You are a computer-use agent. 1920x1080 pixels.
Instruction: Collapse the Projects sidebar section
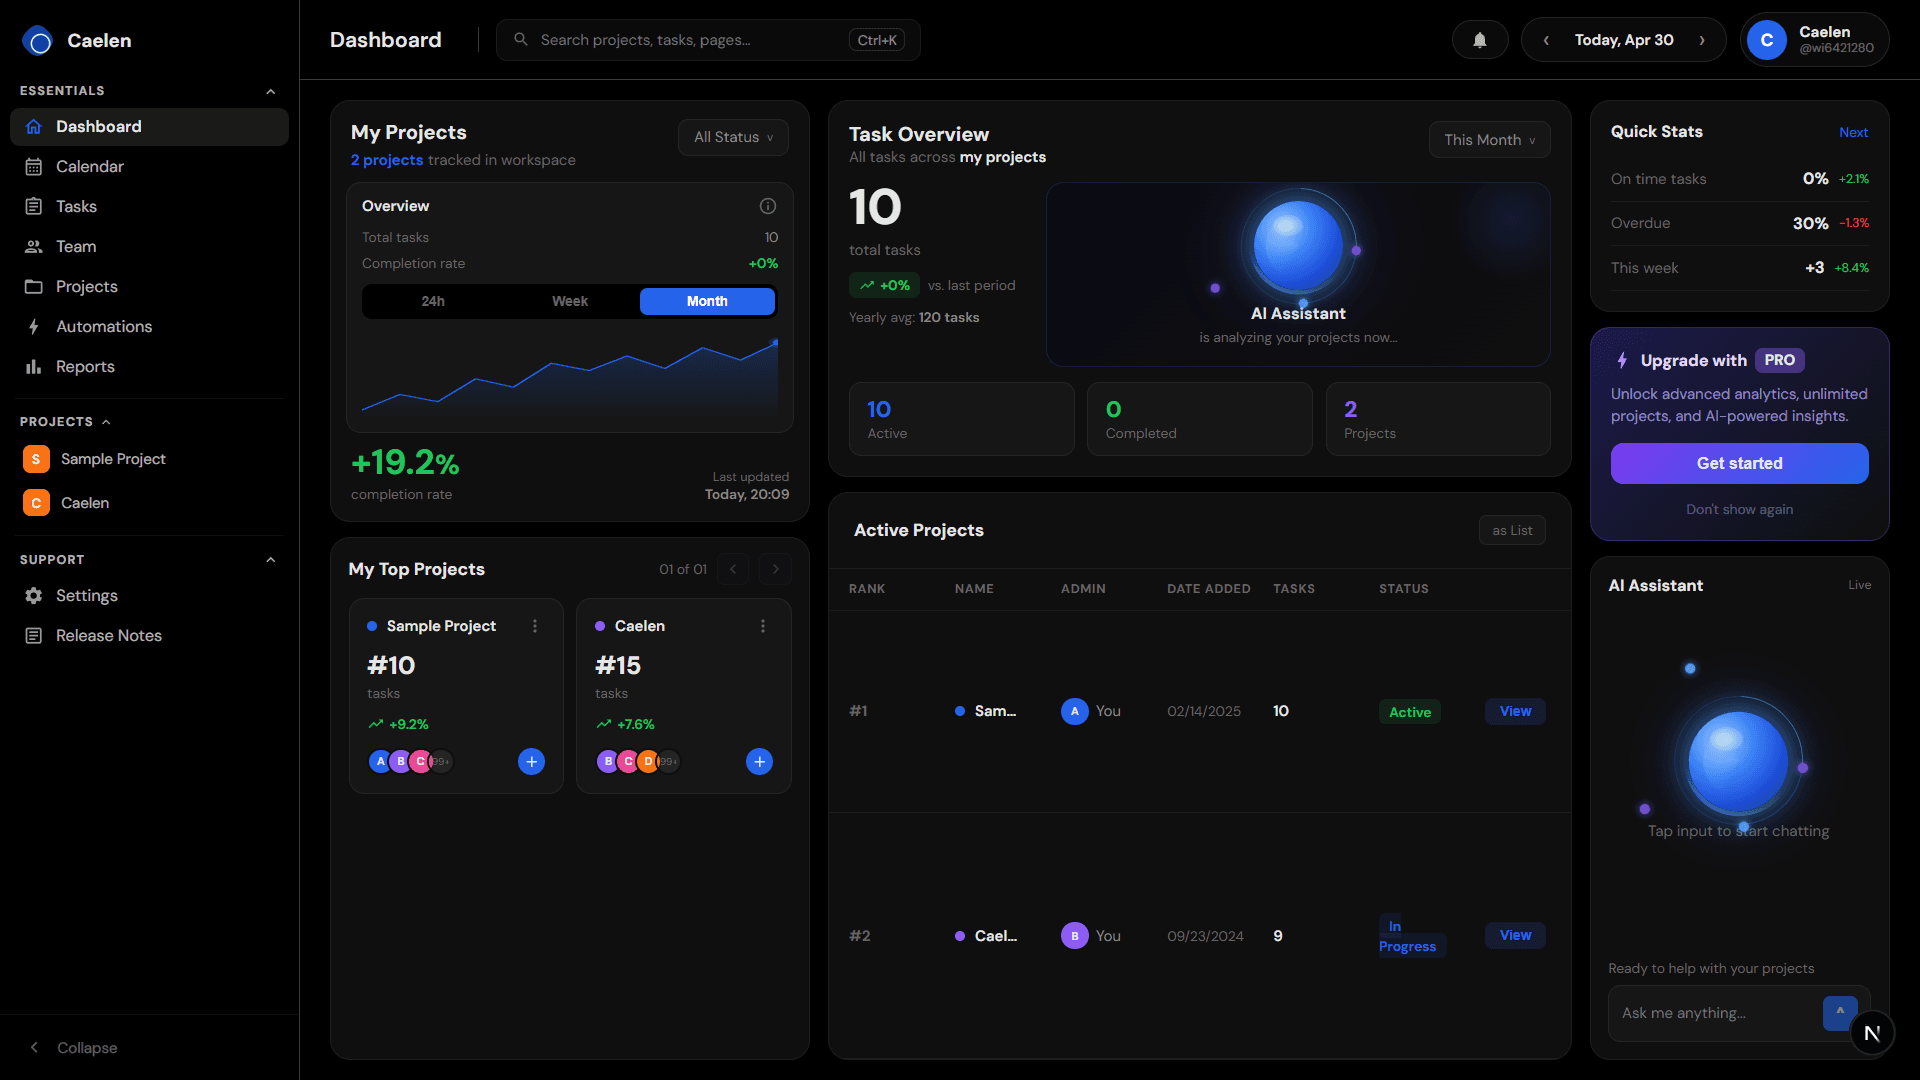pos(106,422)
